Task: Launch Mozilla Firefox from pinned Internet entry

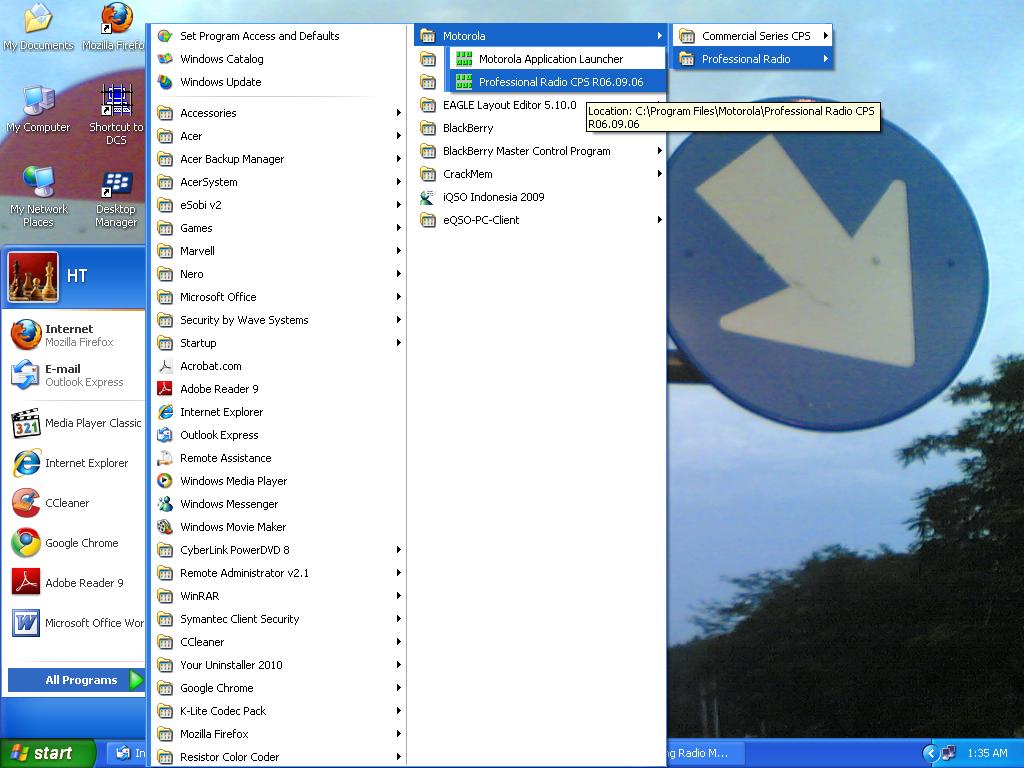Action: click(x=73, y=335)
